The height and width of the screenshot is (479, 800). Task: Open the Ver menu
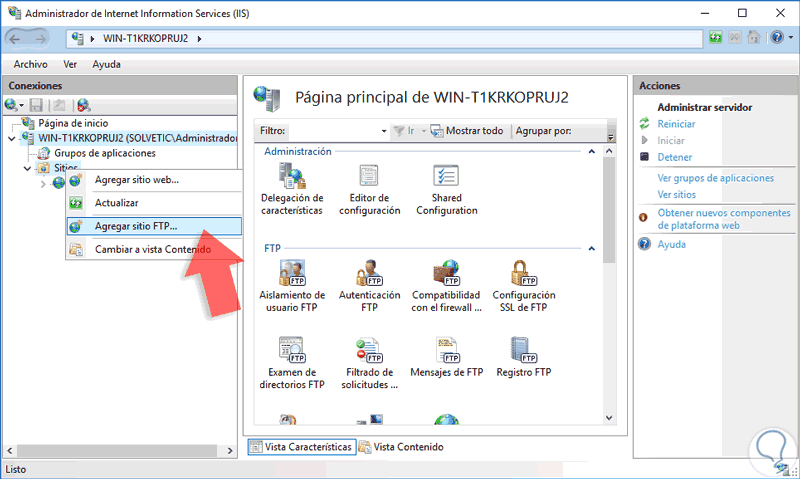tap(70, 64)
